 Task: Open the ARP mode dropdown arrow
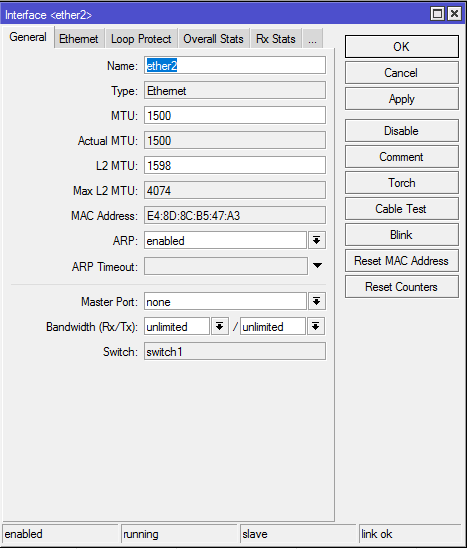[317, 241]
